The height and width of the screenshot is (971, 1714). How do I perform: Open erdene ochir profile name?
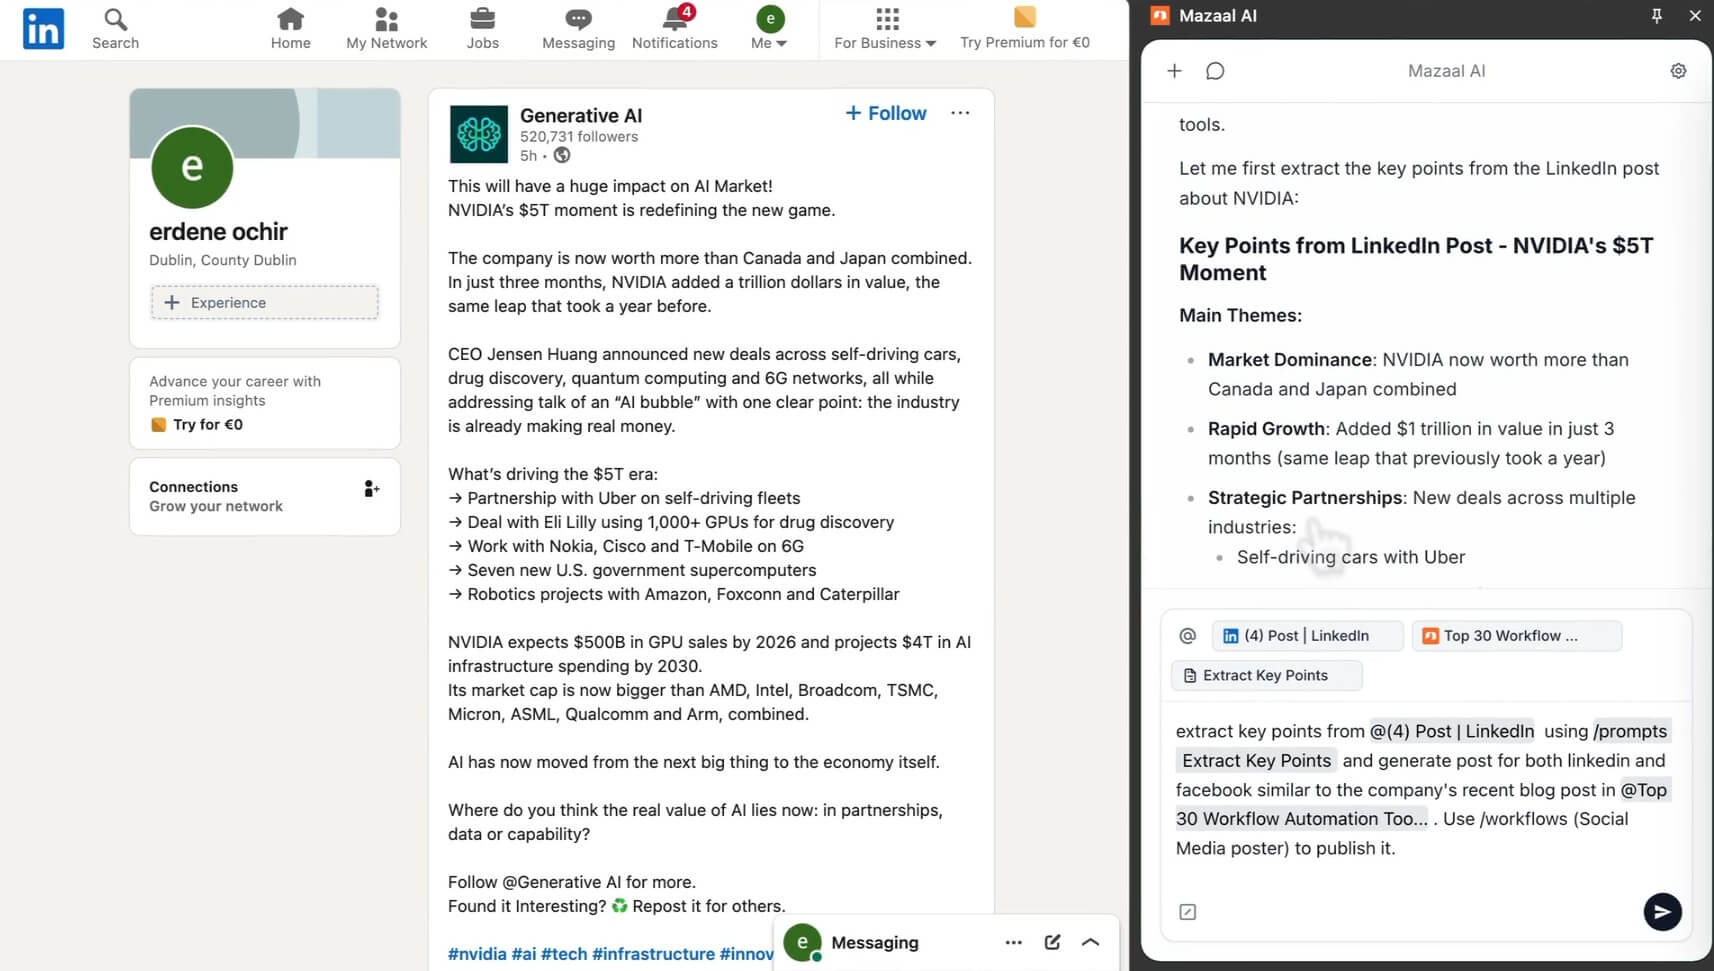(x=218, y=232)
